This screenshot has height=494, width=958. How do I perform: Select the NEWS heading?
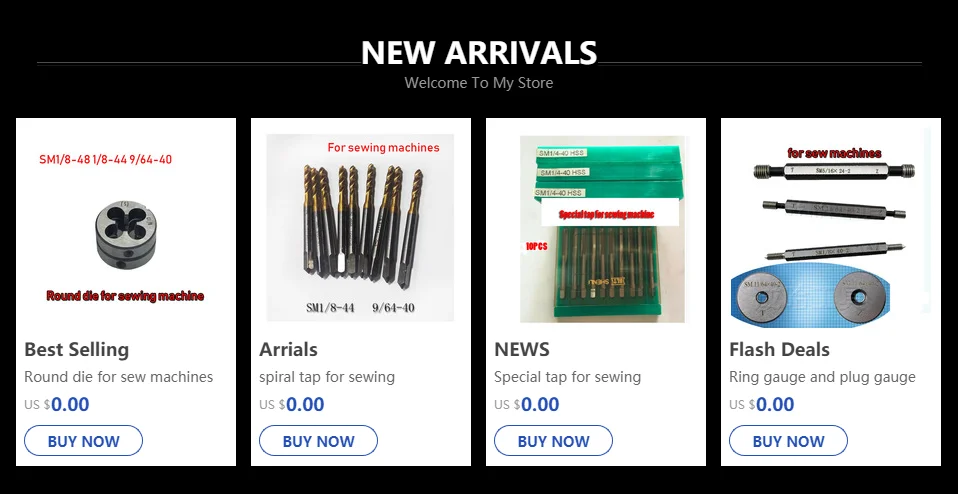[522, 350]
